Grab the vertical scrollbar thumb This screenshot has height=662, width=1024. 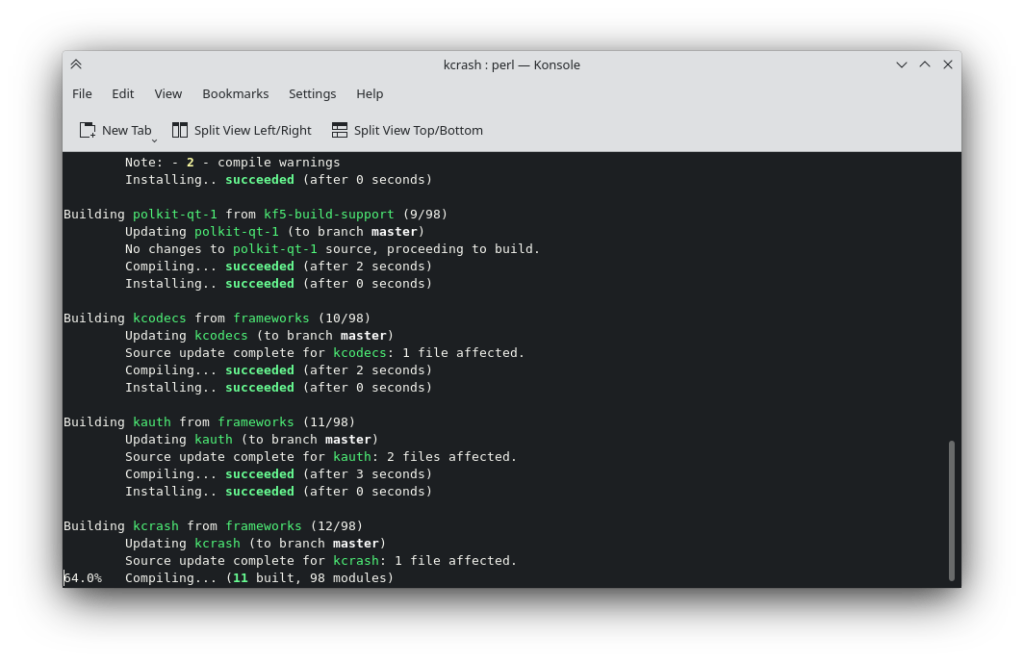[x=950, y=510]
